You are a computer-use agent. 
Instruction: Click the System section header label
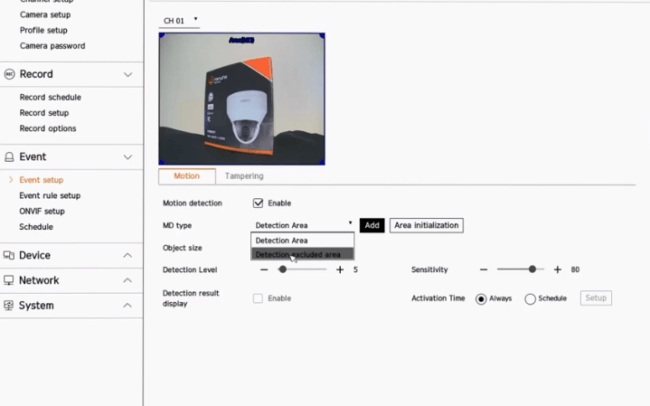[x=36, y=305]
